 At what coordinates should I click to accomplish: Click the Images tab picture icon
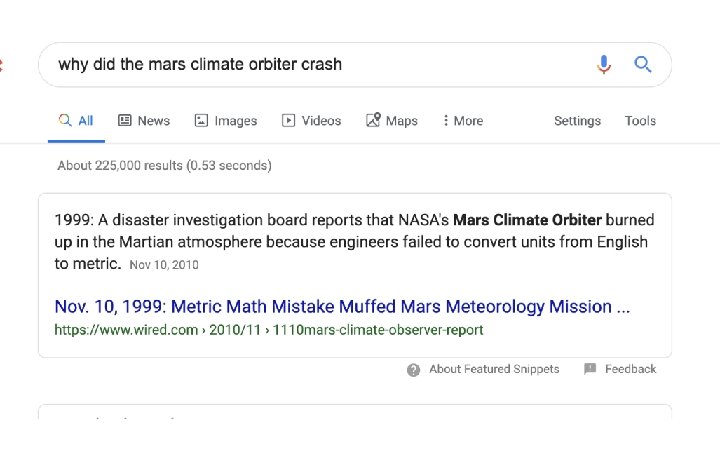click(x=201, y=121)
